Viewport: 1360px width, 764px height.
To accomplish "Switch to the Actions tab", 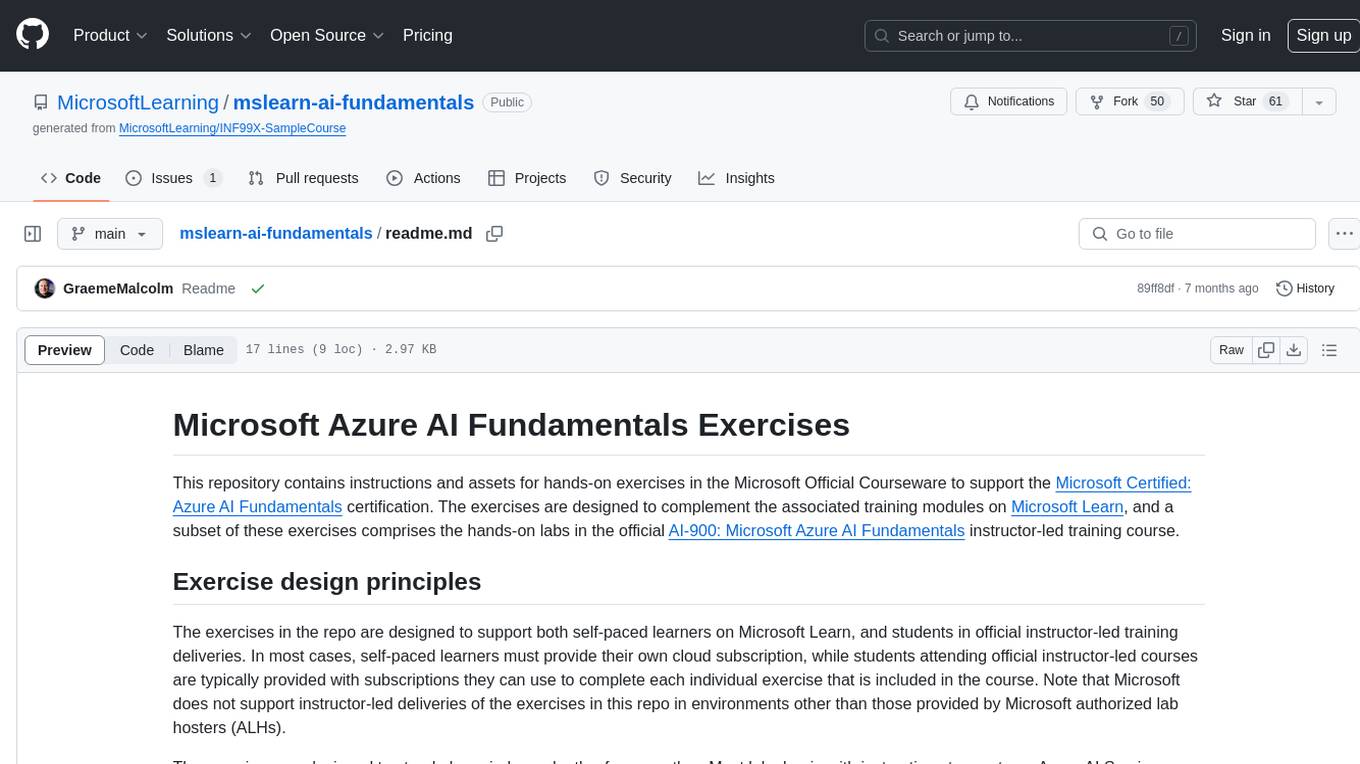I will click(x=423, y=178).
